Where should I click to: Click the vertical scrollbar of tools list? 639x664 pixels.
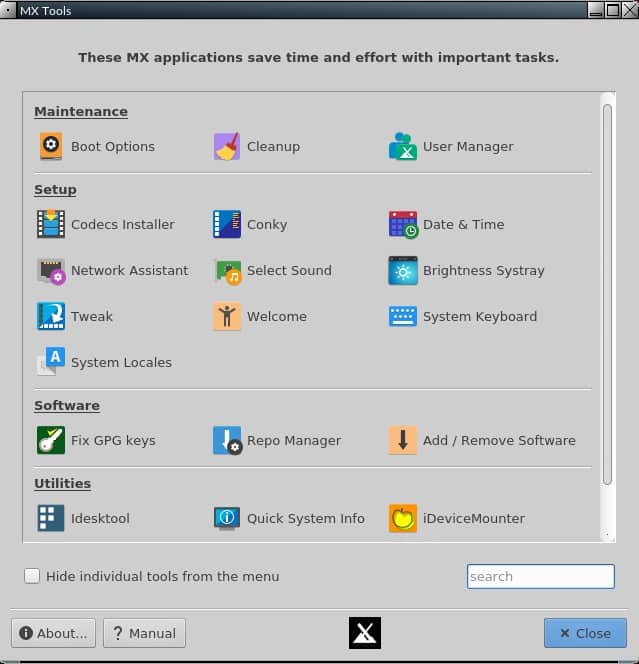coord(607,294)
